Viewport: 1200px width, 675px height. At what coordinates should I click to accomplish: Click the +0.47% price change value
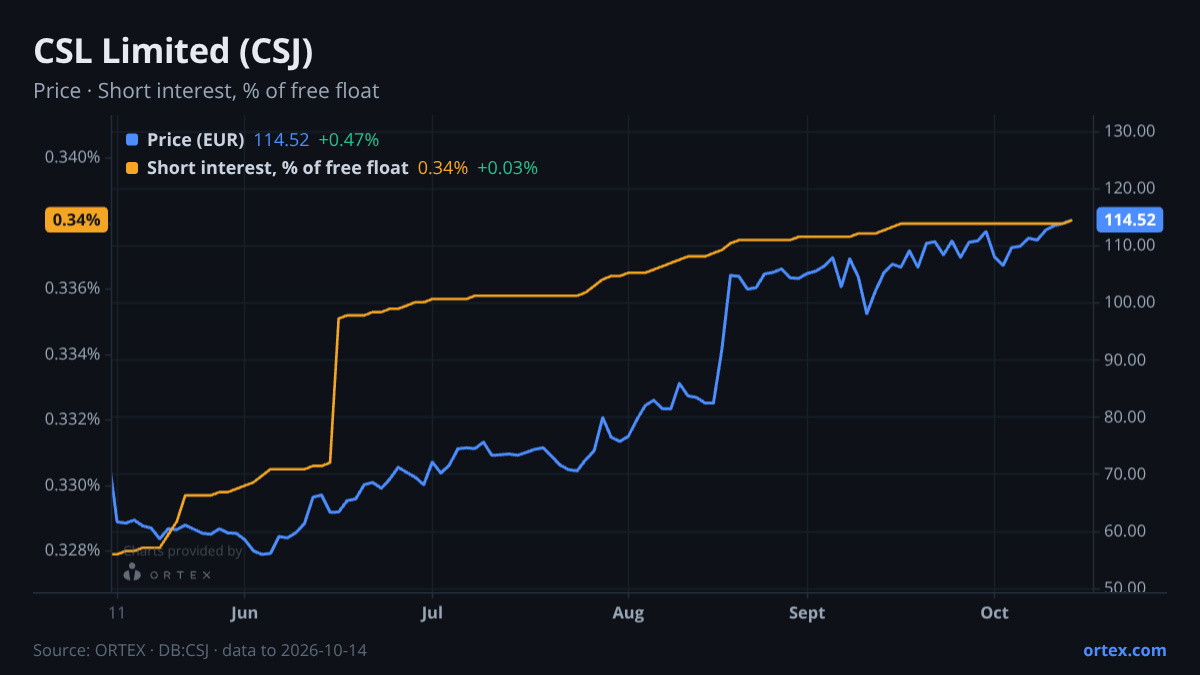pyautogui.click(x=349, y=140)
